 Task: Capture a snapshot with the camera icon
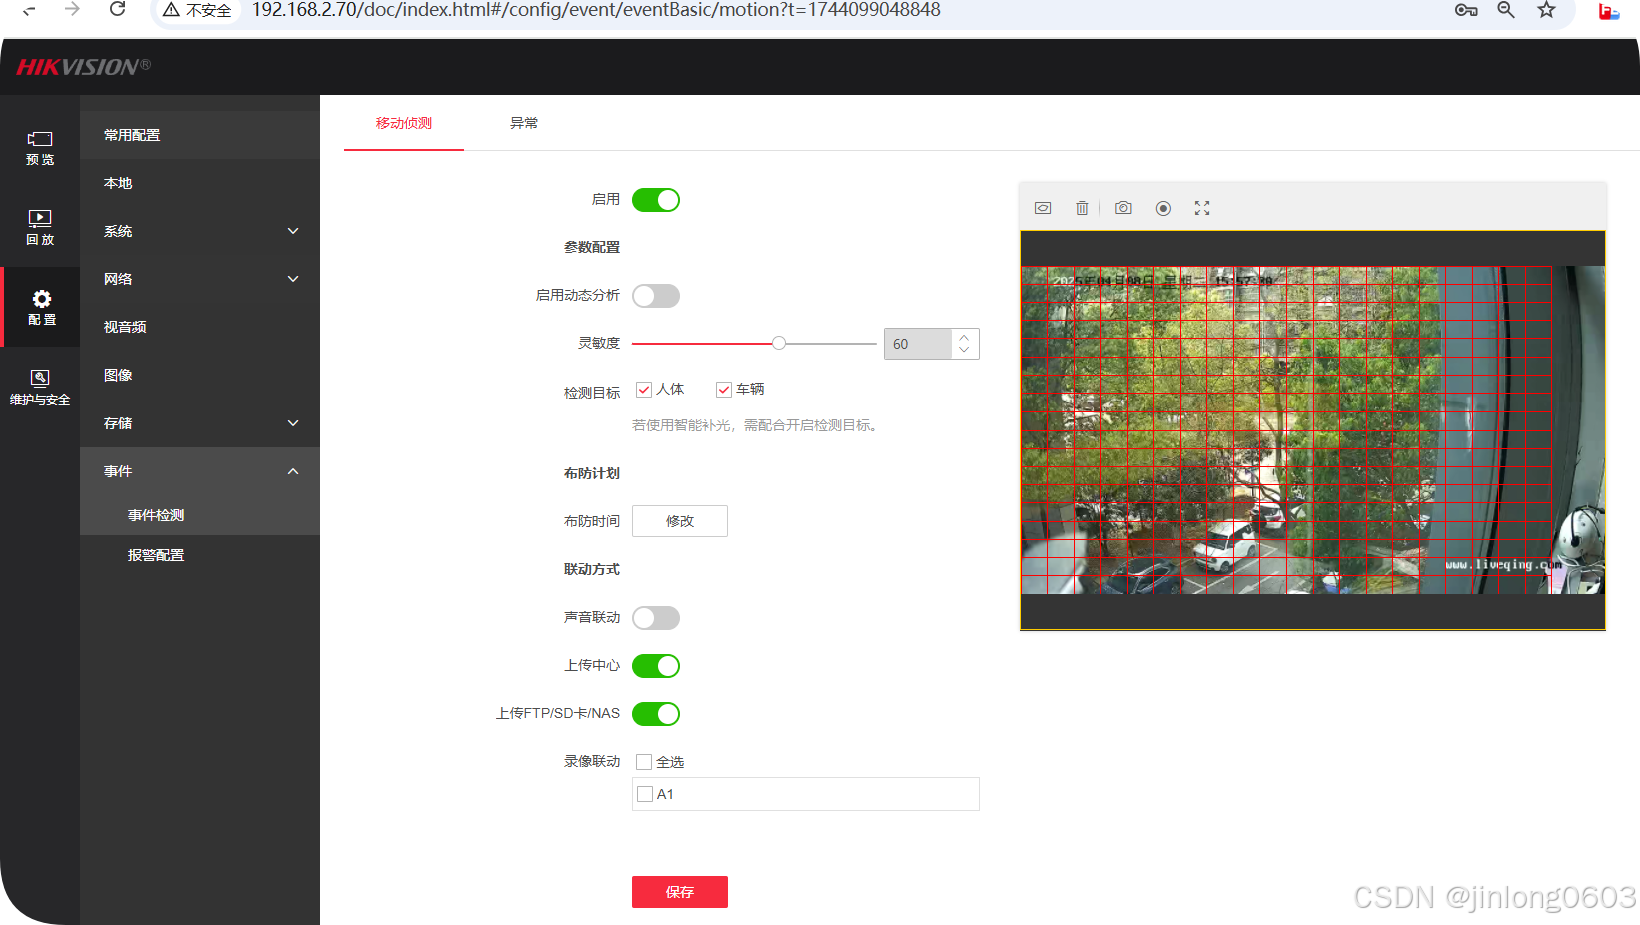1122,207
